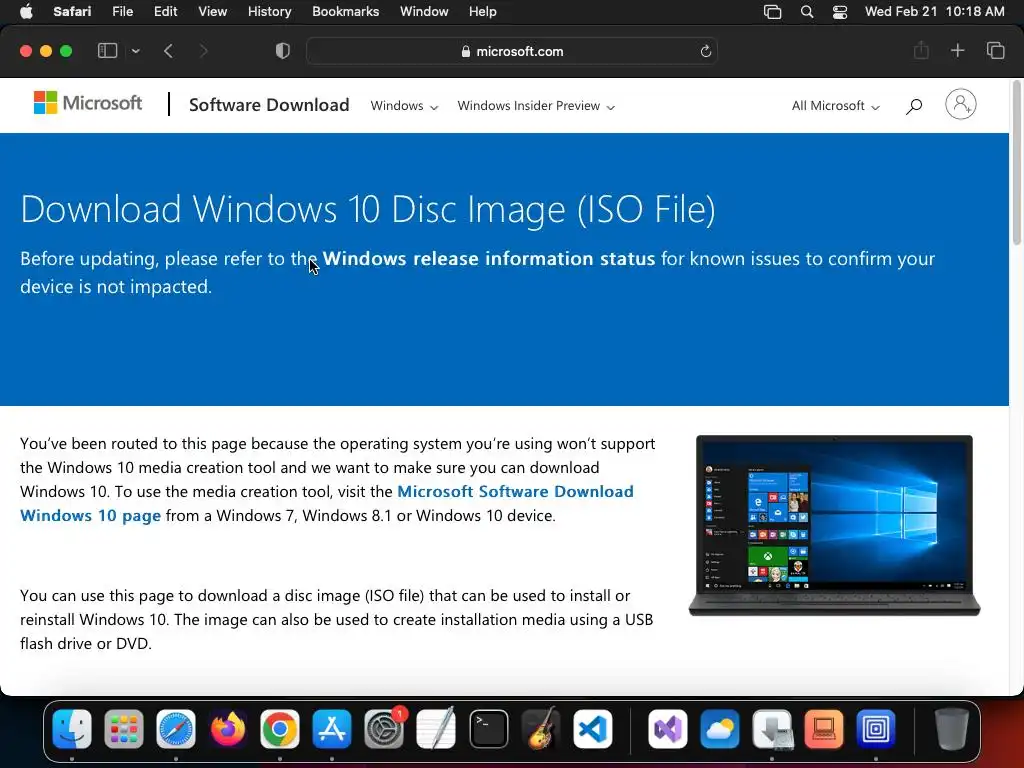Open the Software Download home link
This screenshot has height=768, width=1024.
269,105
